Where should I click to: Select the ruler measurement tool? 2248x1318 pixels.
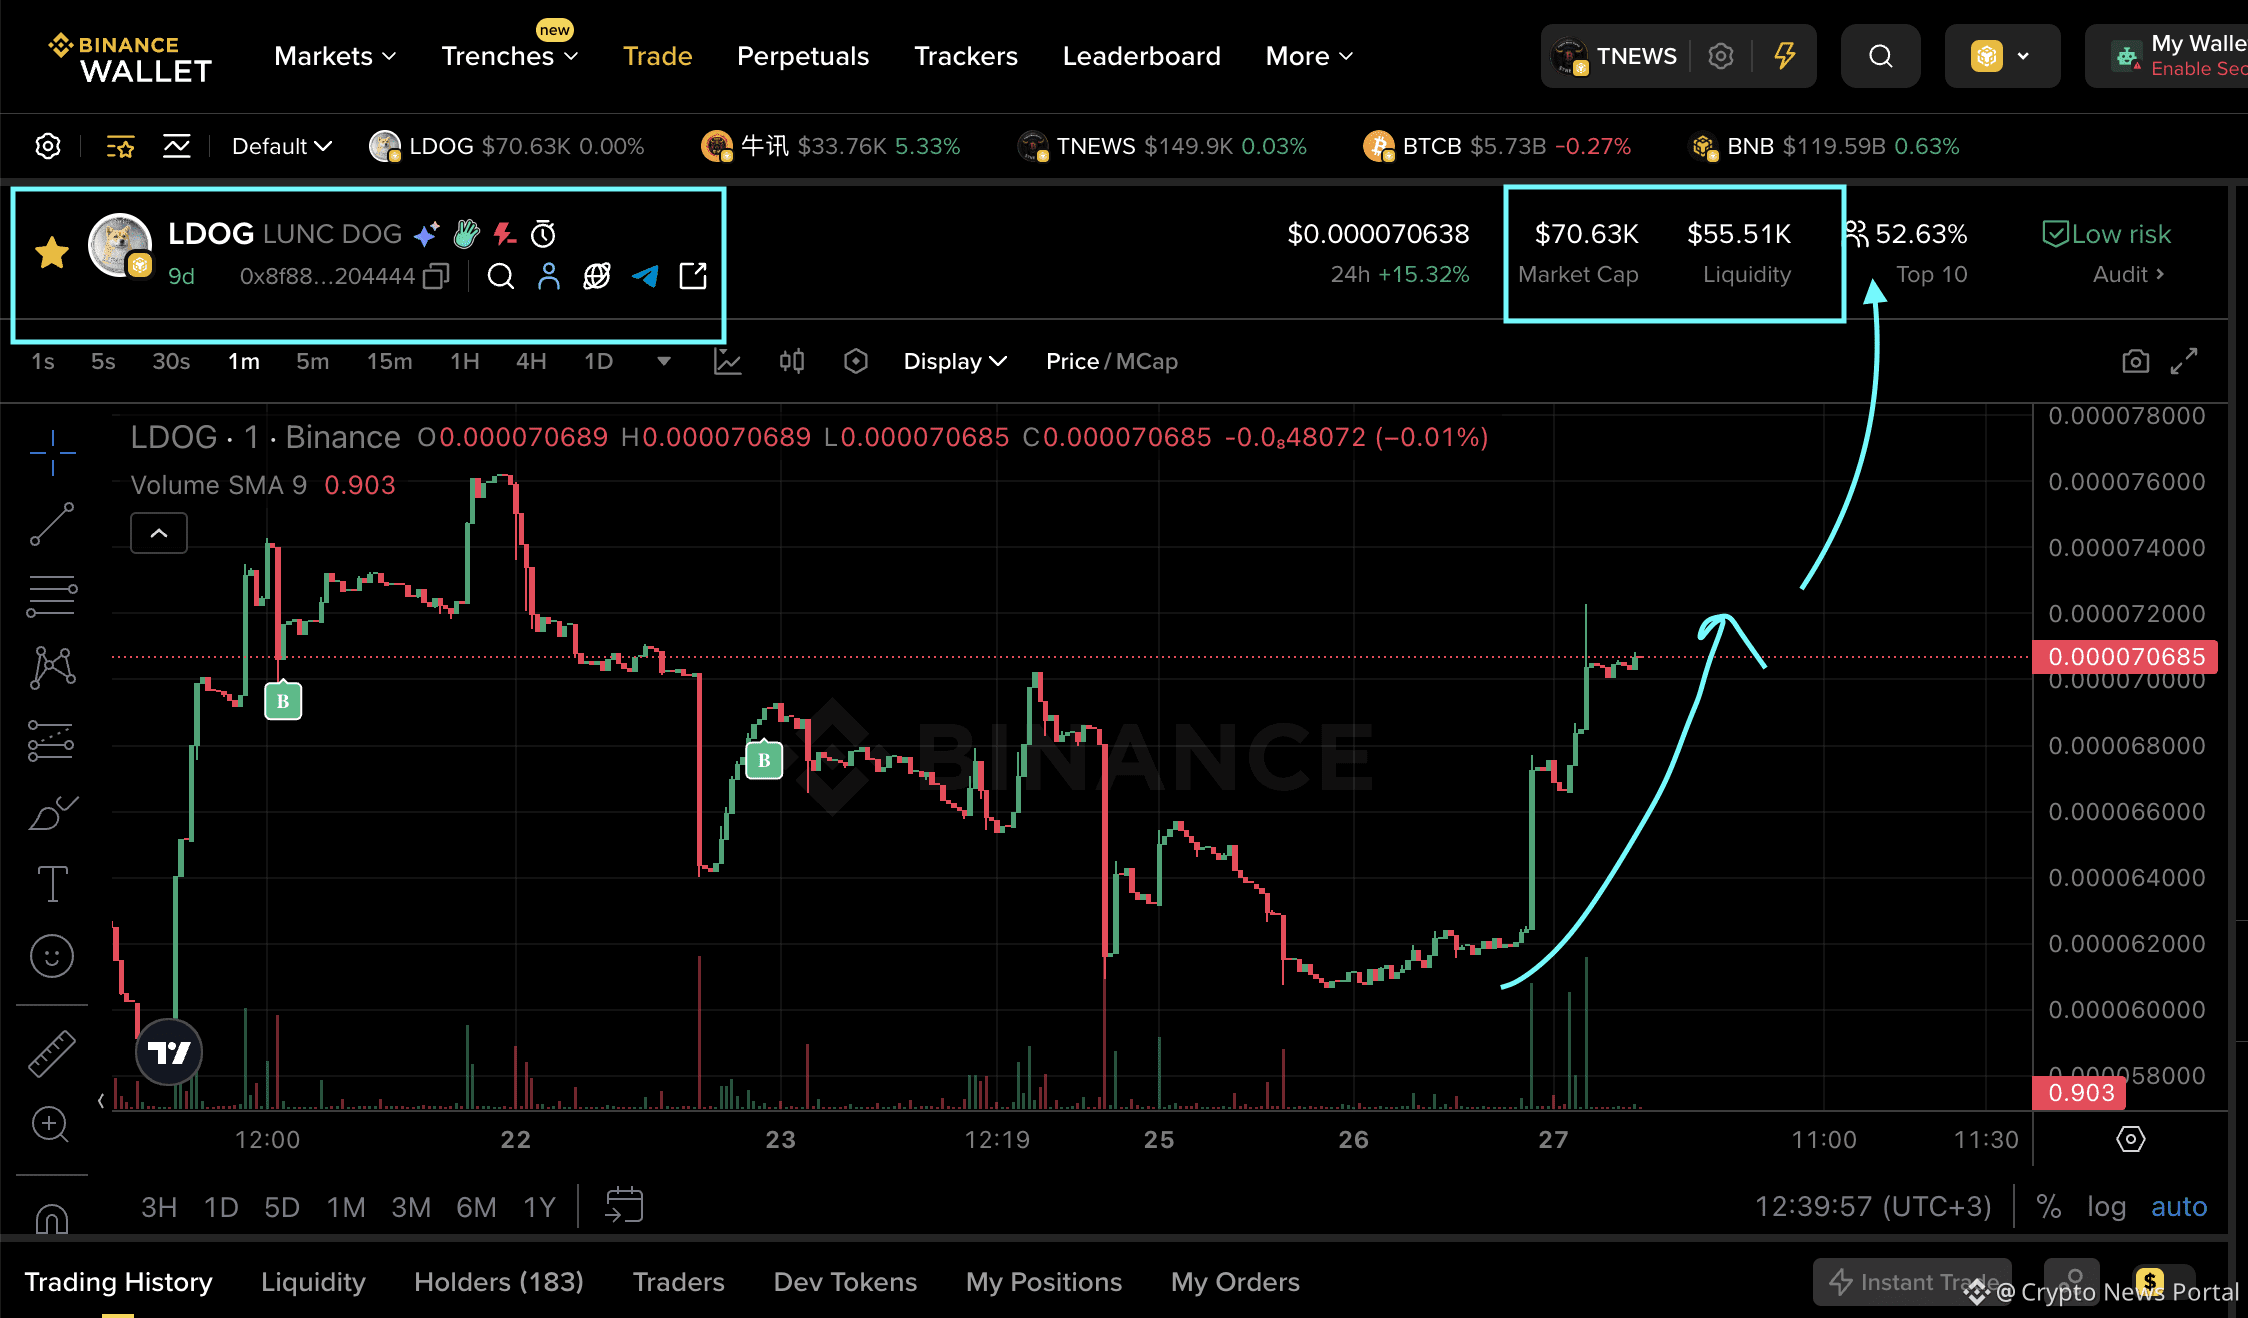(x=51, y=1052)
